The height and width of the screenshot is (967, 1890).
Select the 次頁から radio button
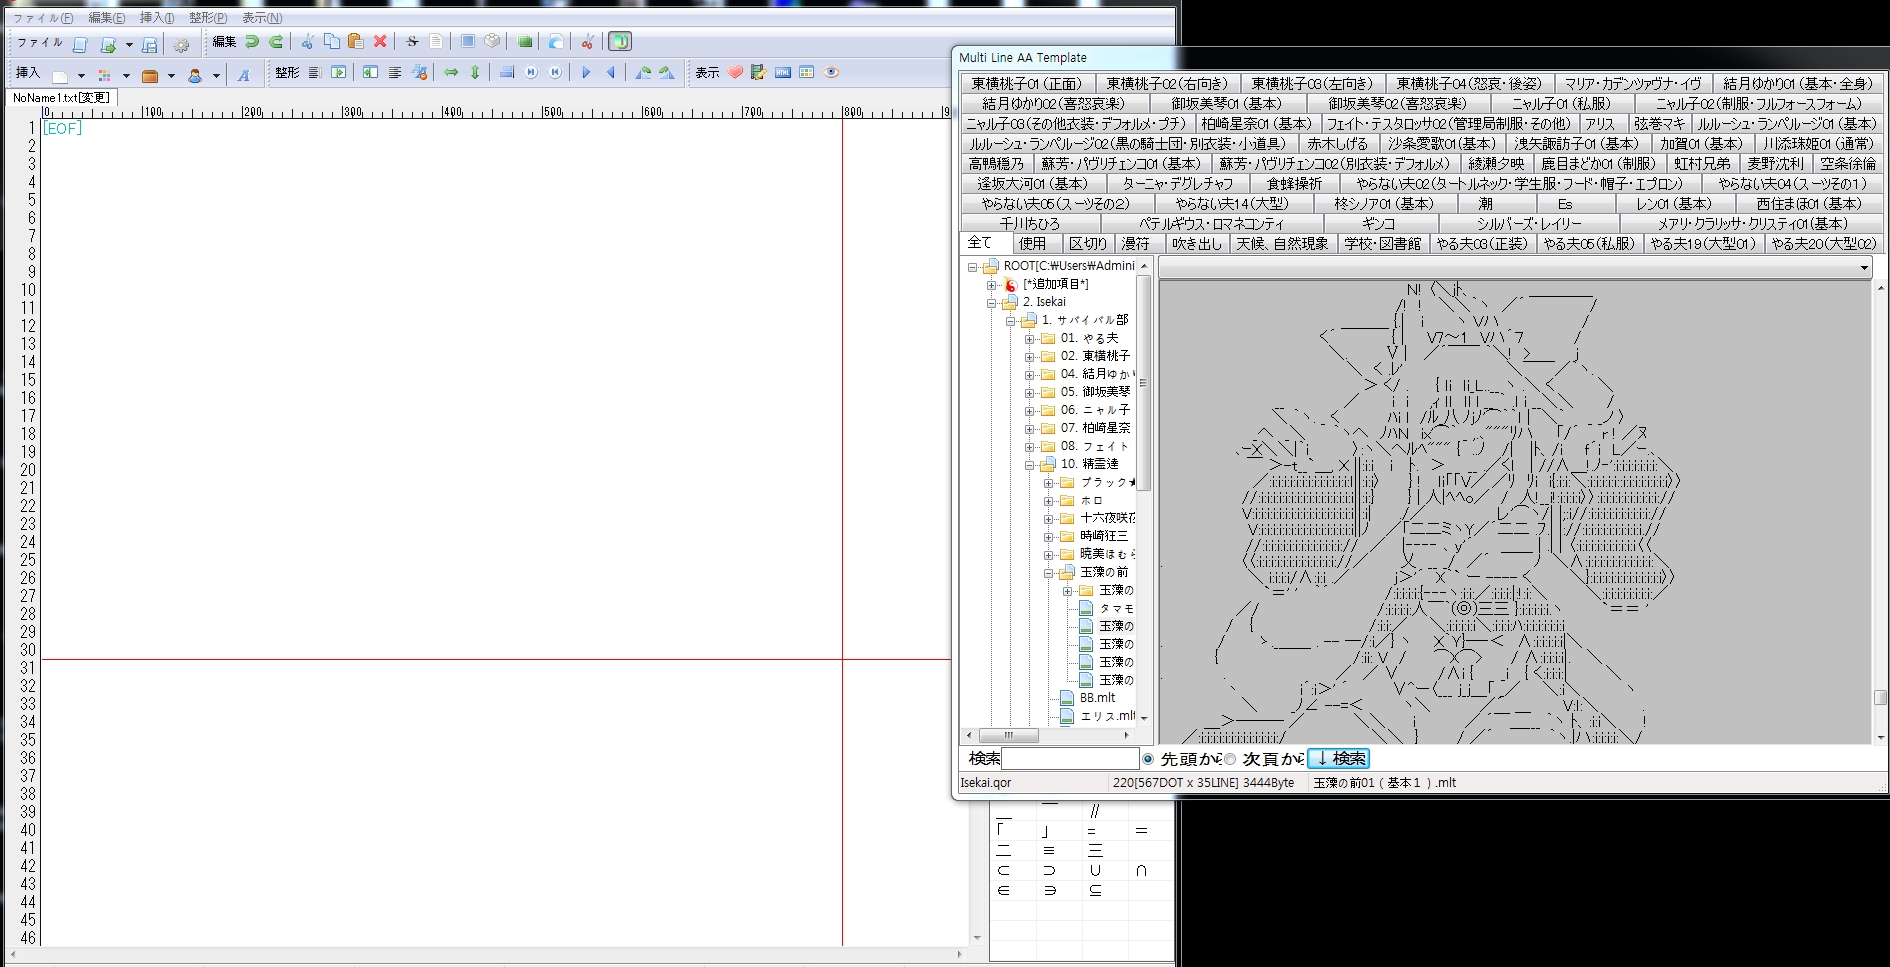[1230, 759]
